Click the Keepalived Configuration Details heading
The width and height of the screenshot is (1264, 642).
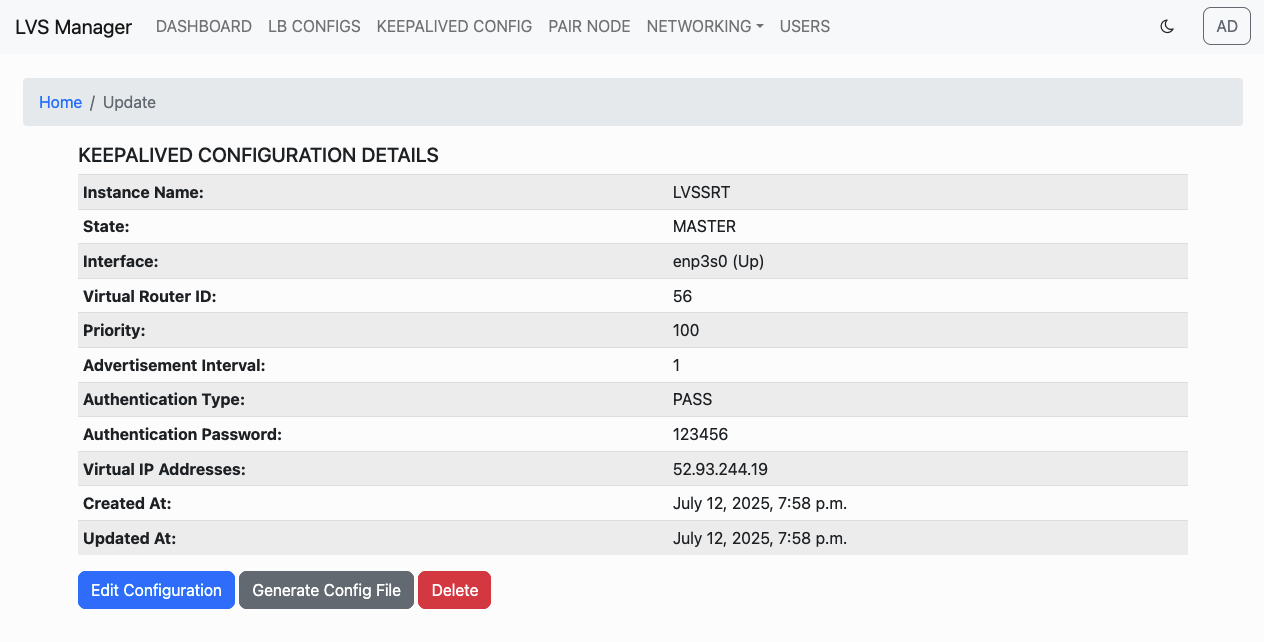[258, 155]
